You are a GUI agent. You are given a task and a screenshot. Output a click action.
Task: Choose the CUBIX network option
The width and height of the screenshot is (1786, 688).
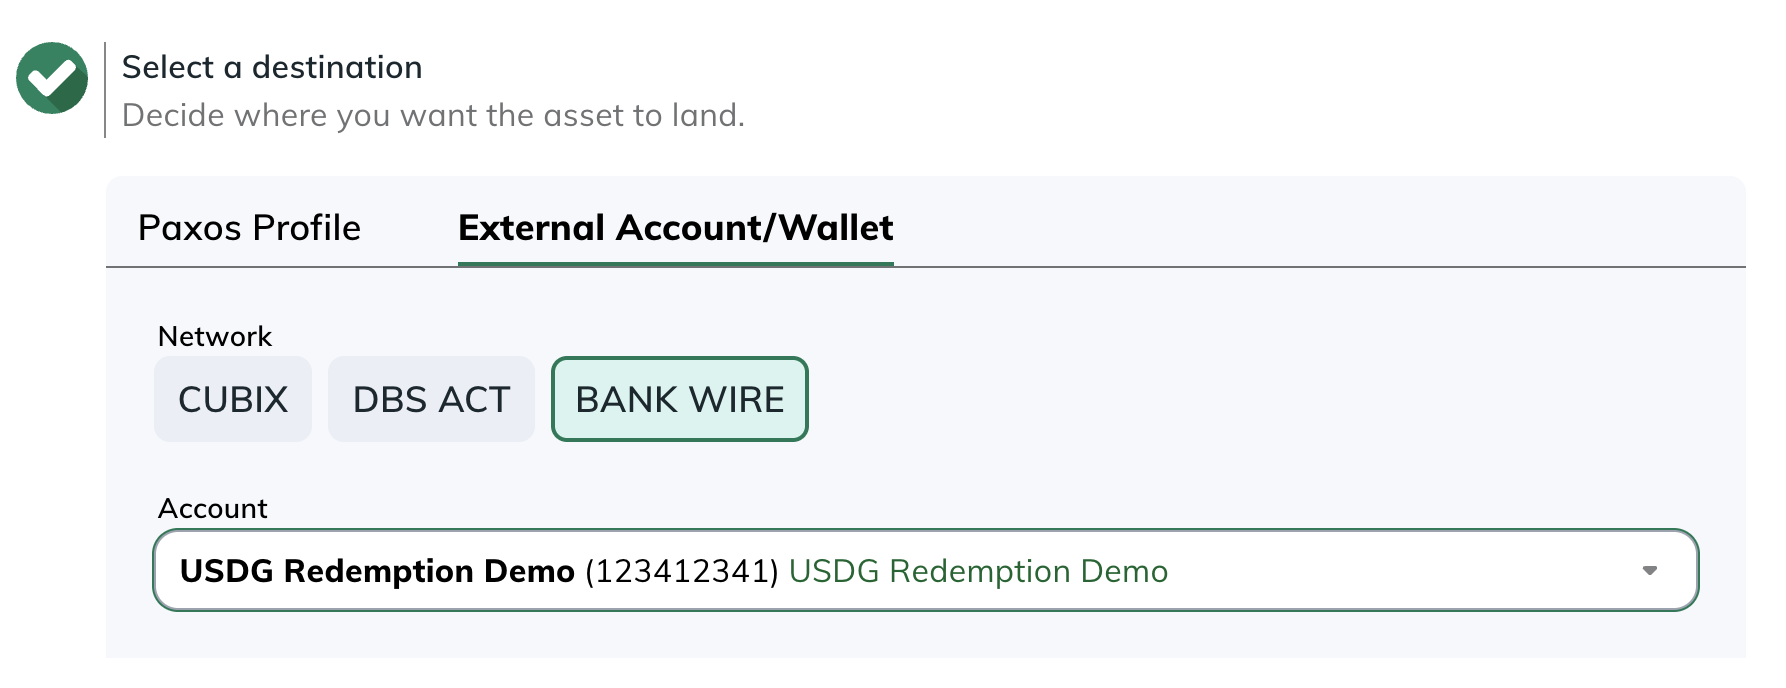pos(233,399)
